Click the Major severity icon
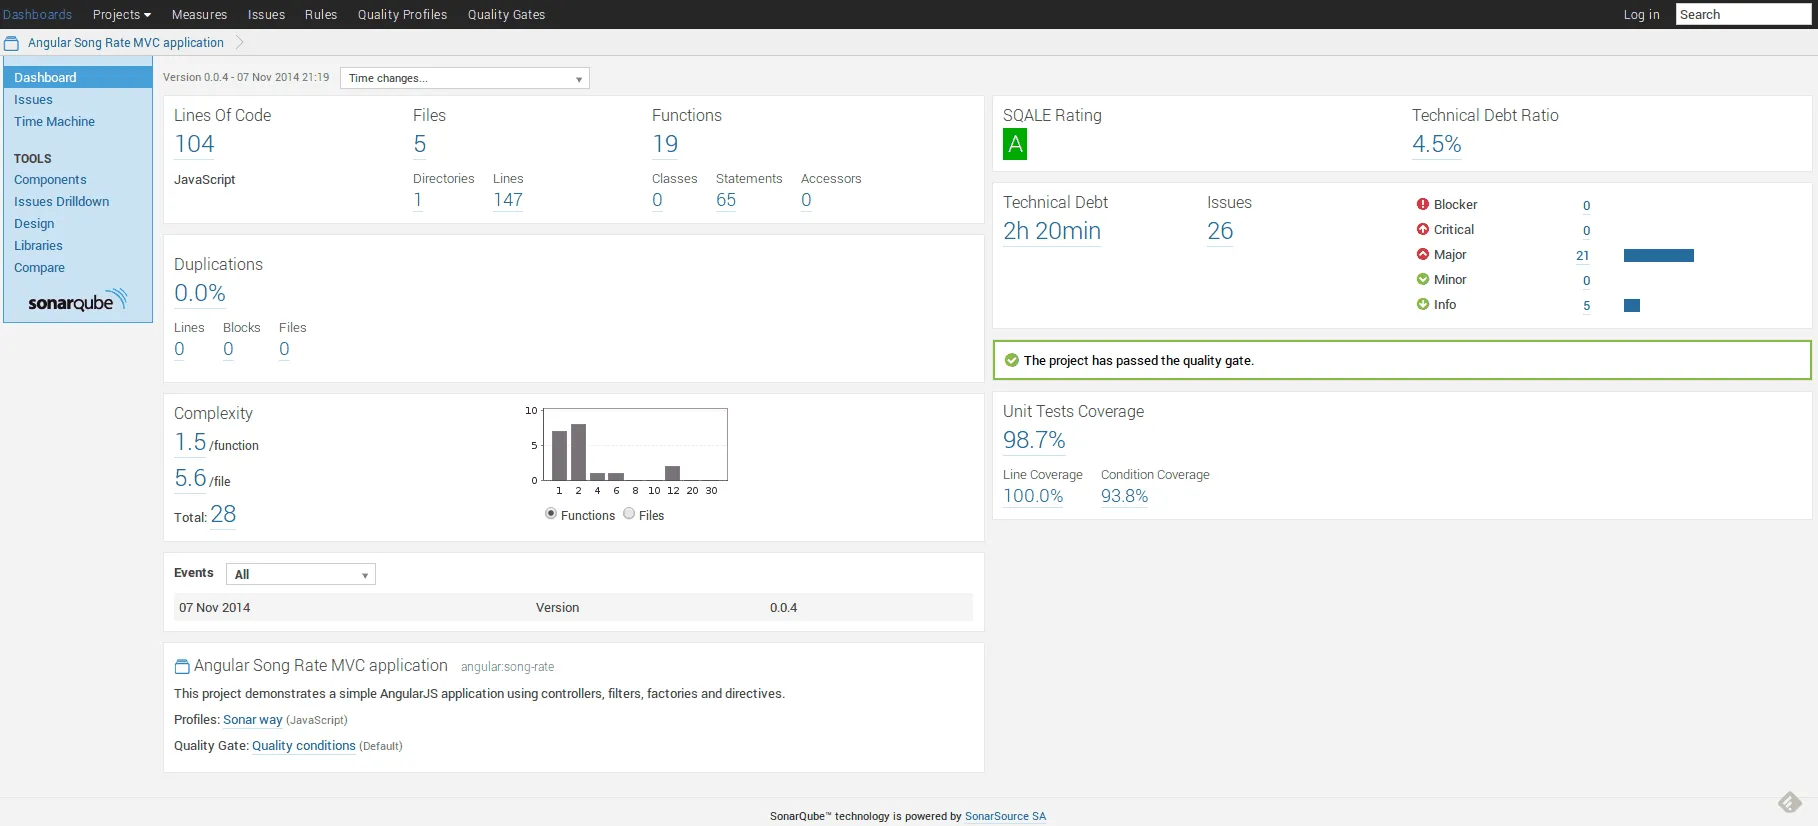1818x826 pixels. tap(1422, 254)
